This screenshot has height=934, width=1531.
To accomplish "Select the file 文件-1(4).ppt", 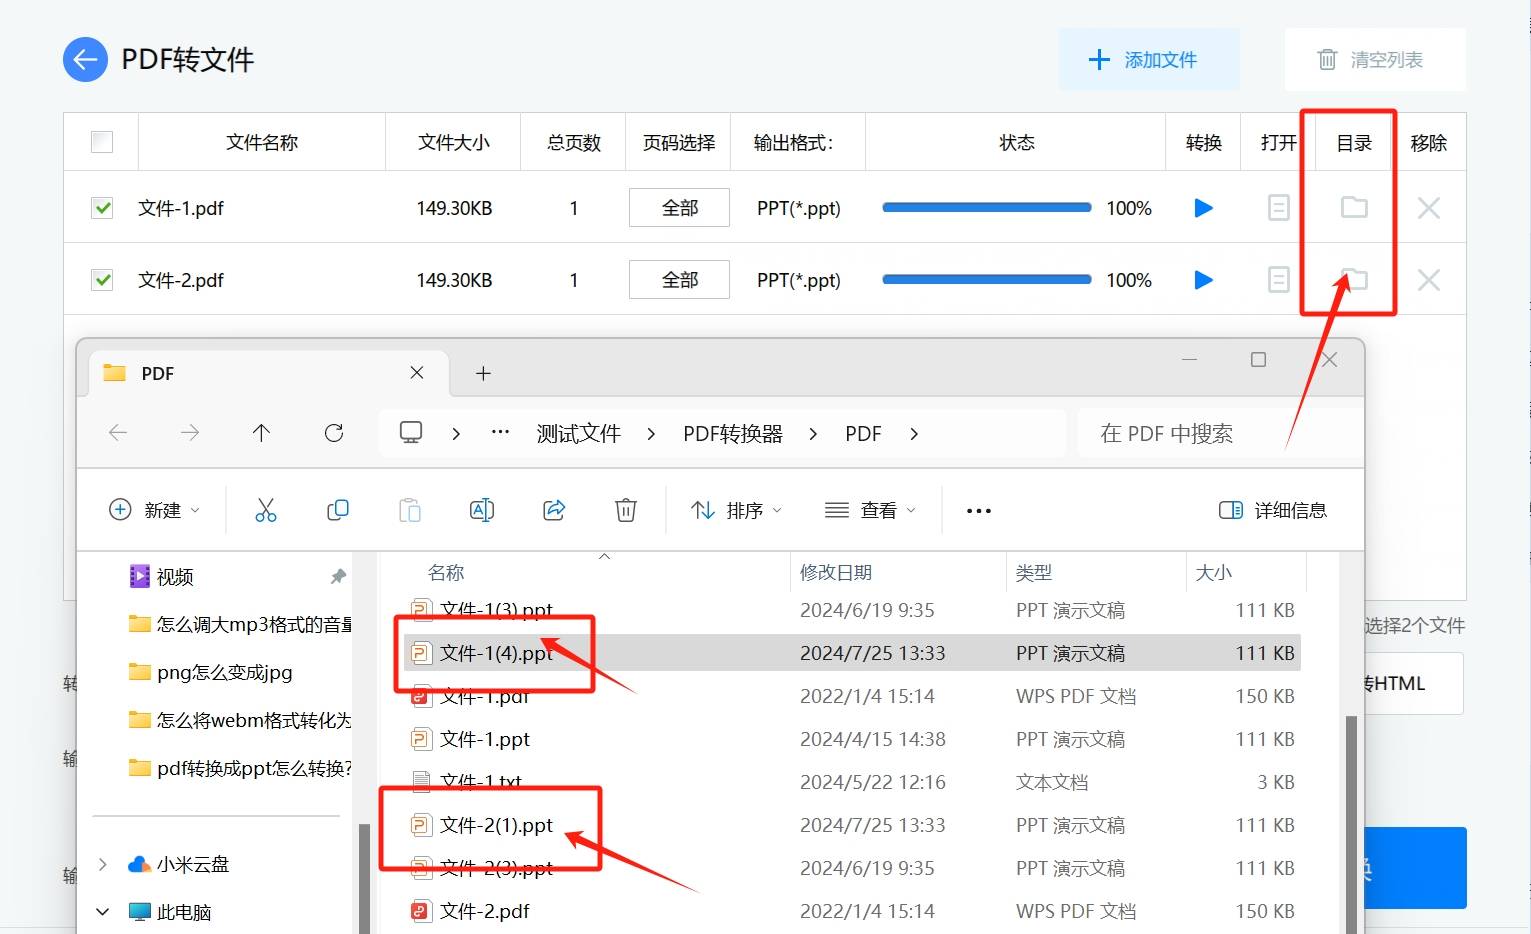I will pyautogui.click(x=852, y=653).
